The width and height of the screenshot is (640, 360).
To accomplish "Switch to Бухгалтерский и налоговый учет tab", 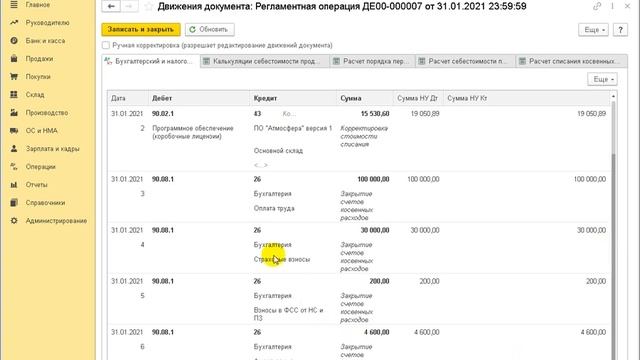I will (x=151, y=61).
